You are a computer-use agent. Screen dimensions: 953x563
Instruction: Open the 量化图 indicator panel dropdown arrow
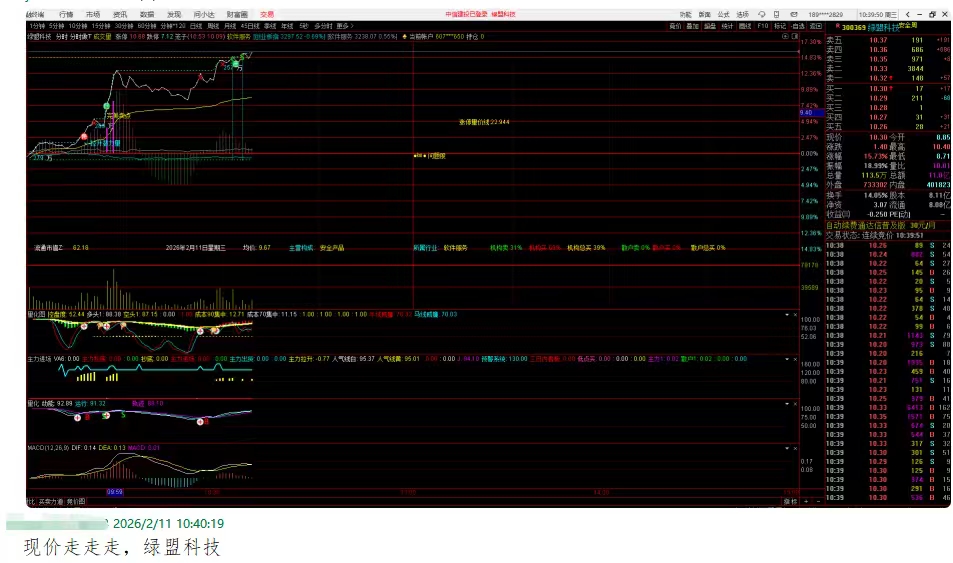(786, 315)
